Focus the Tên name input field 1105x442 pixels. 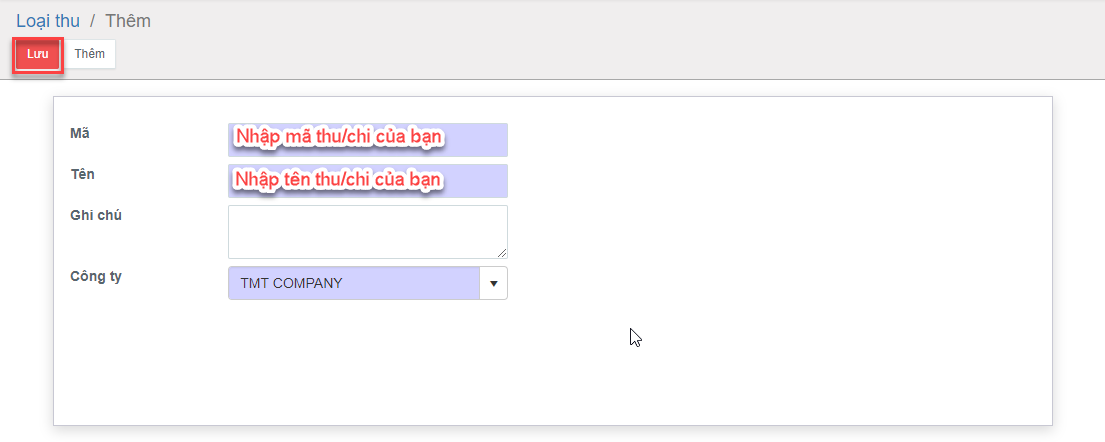point(368,180)
